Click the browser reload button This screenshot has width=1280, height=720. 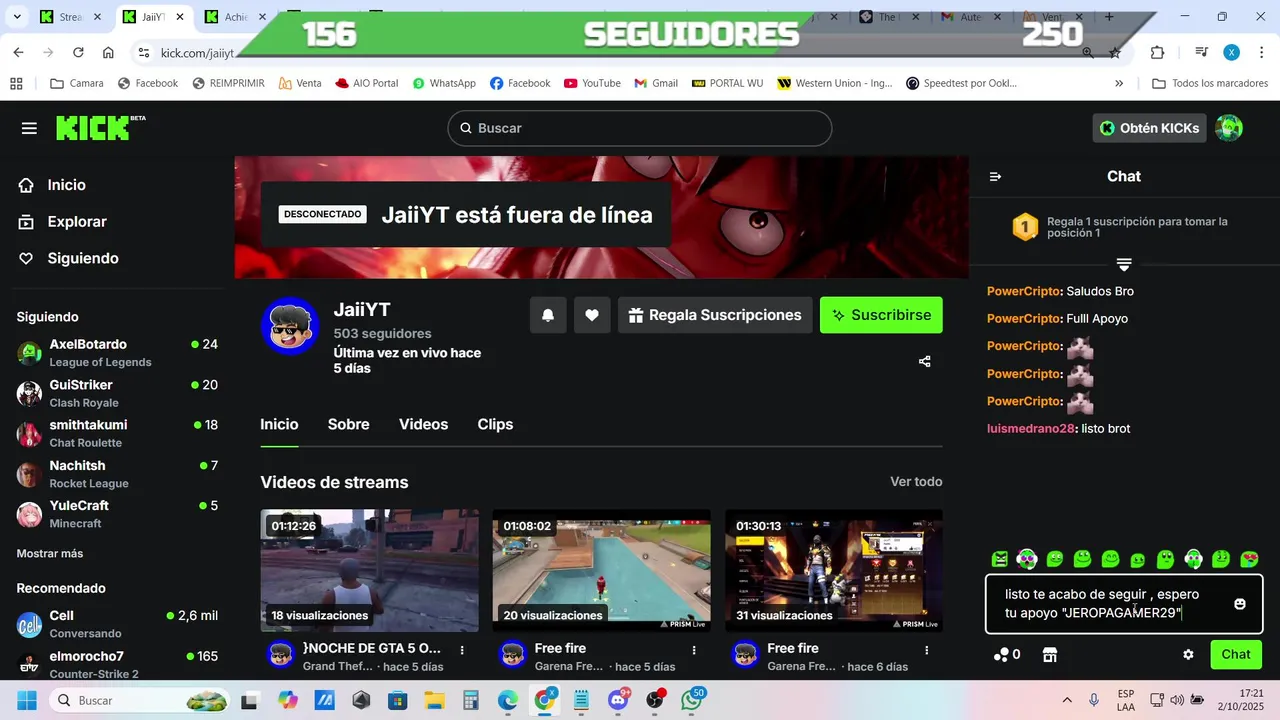pyautogui.click(x=79, y=53)
